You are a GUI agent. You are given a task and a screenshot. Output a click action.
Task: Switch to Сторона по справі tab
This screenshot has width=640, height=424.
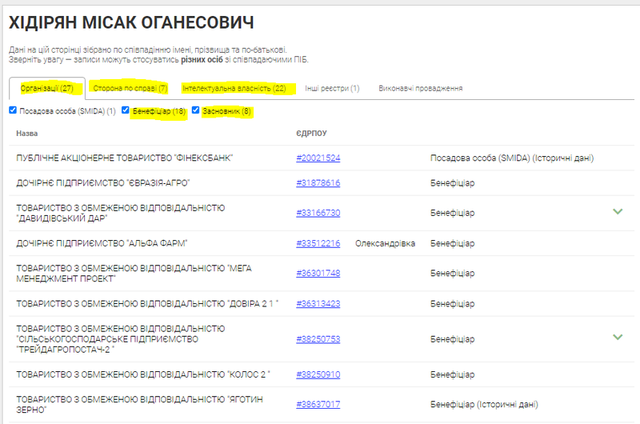[x=129, y=88]
